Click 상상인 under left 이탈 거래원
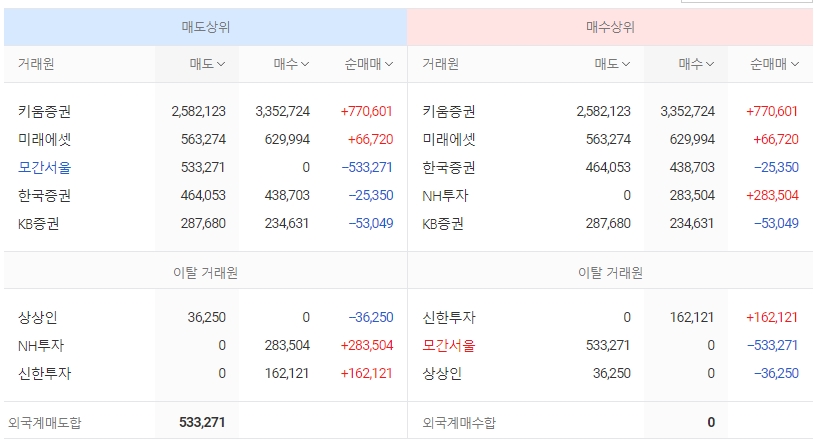Image resolution: width=814 pixels, height=445 pixels. (x=37, y=317)
